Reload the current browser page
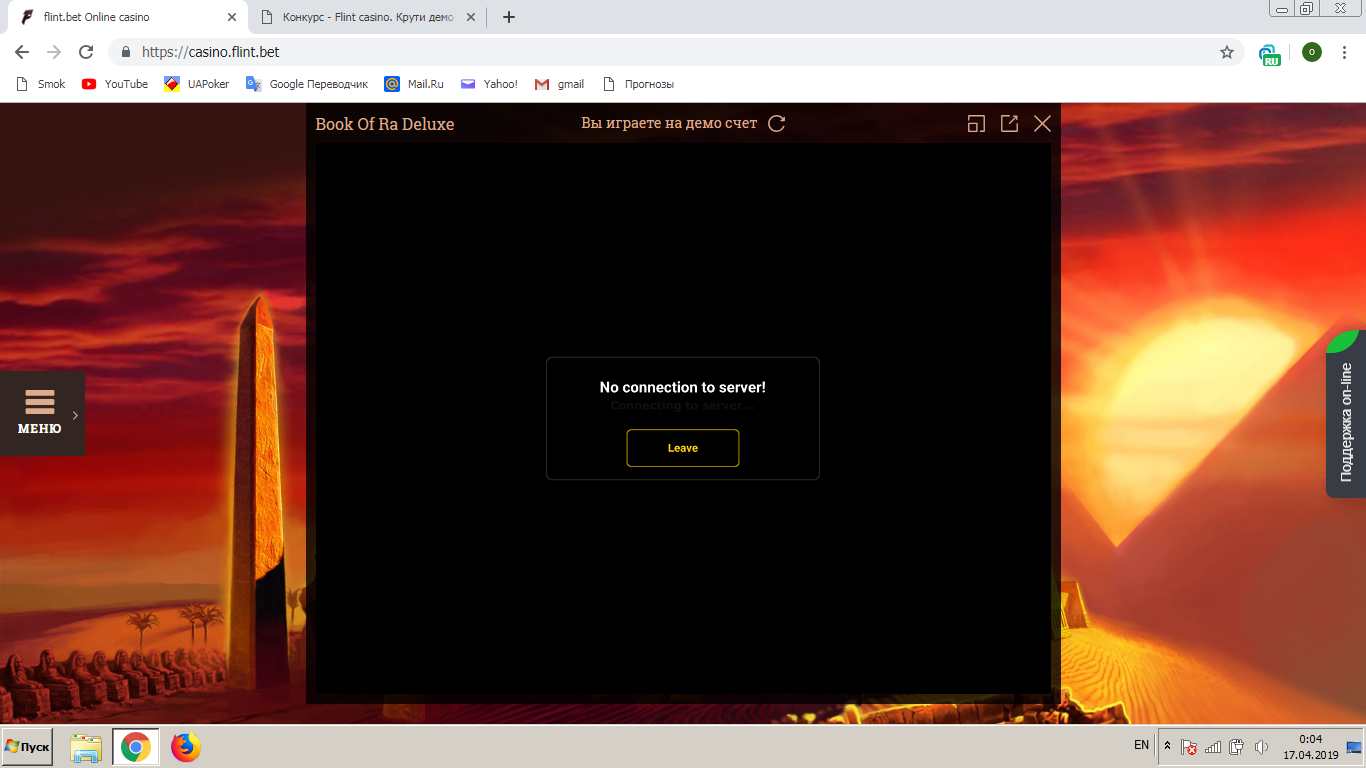Image resolution: width=1366 pixels, height=768 pixels. click(x=86, y=52)
